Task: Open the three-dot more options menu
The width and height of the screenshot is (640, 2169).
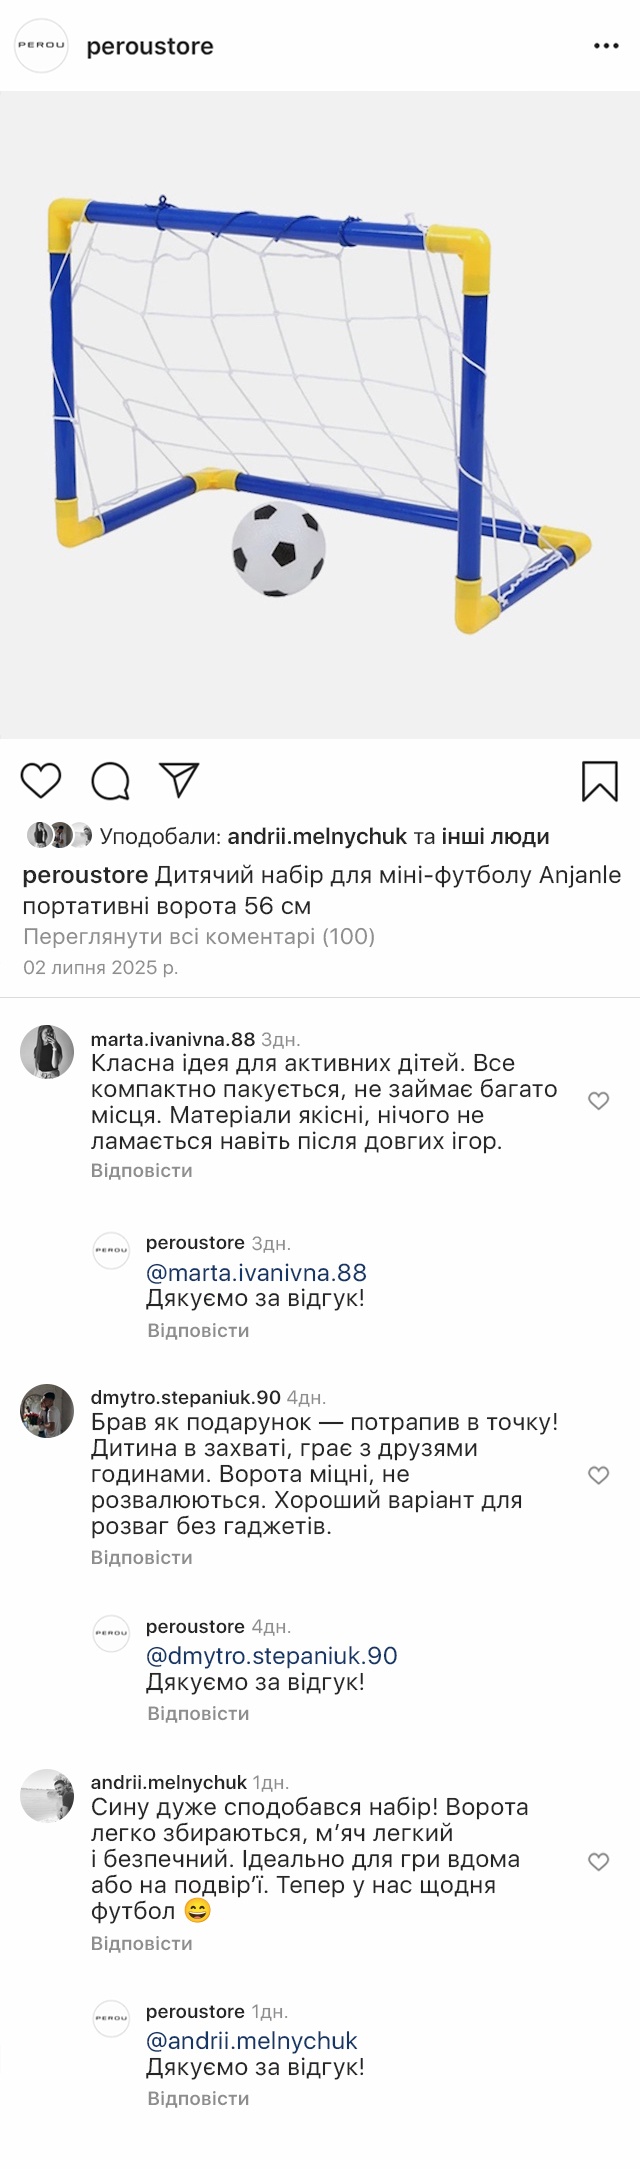Action: point(606,46)
